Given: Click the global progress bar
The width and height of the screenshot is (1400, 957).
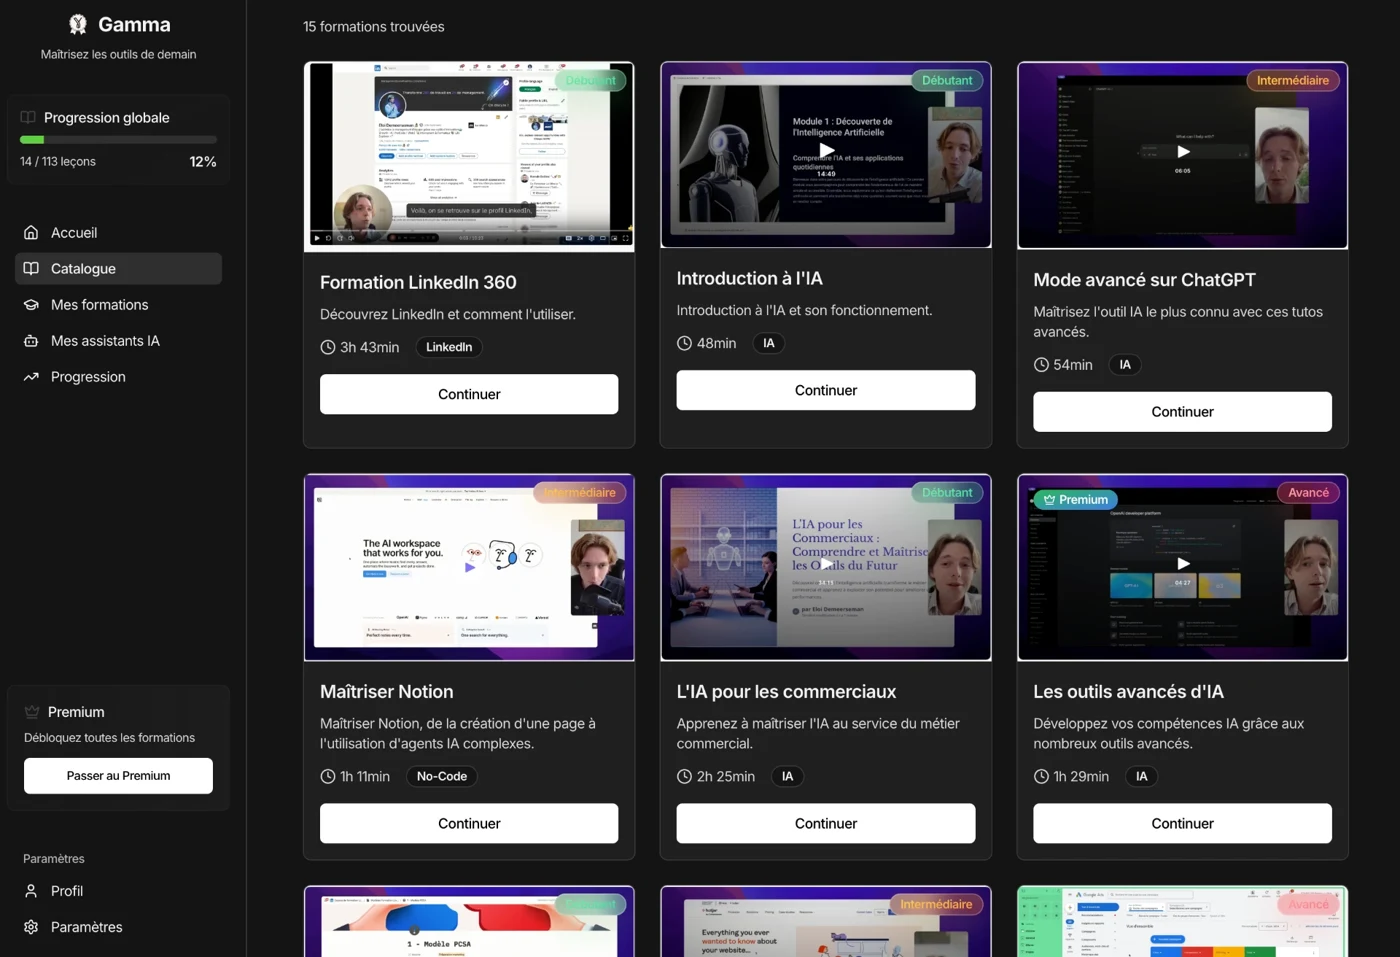Looking at the screenshot, I should click(x=118, y=140).
